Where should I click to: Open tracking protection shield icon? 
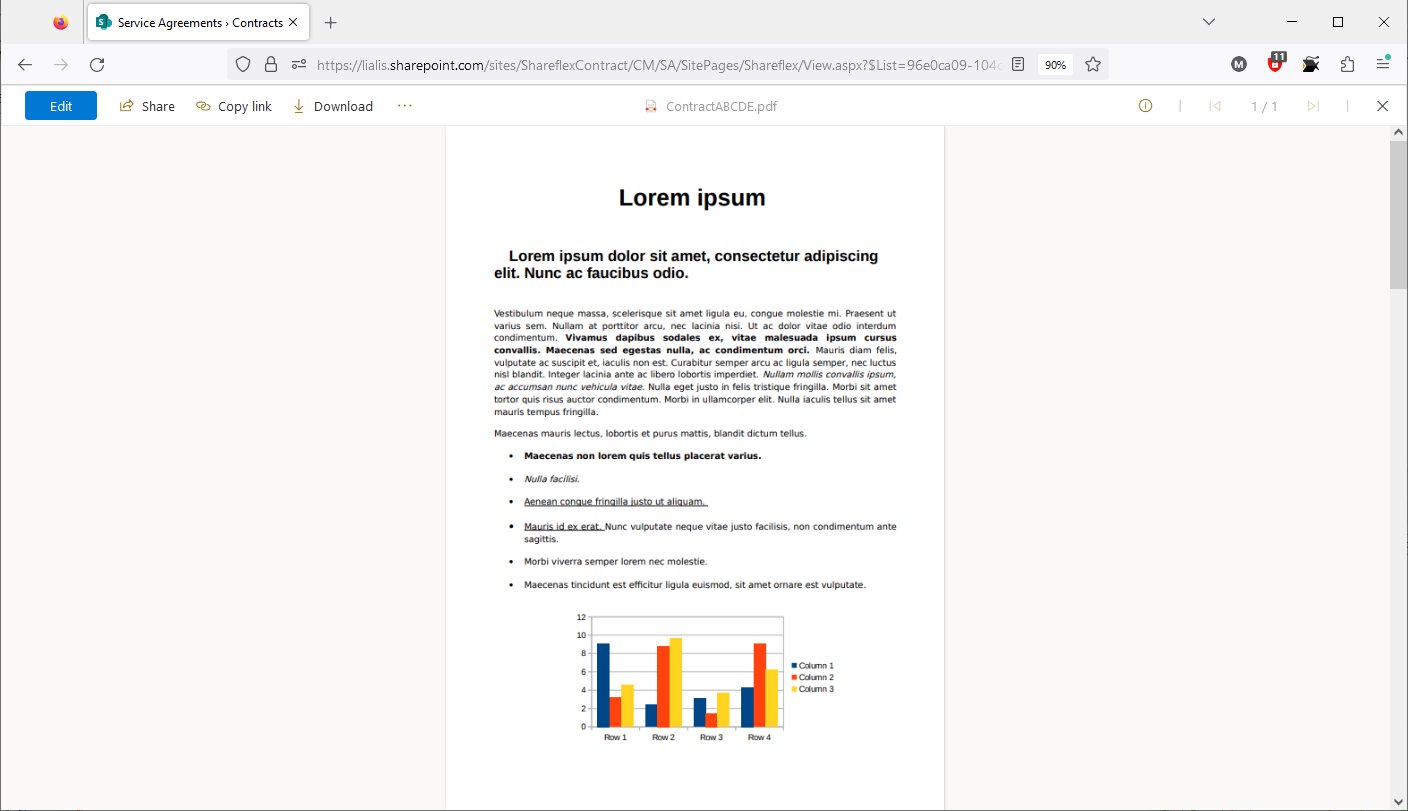[242, 64]
